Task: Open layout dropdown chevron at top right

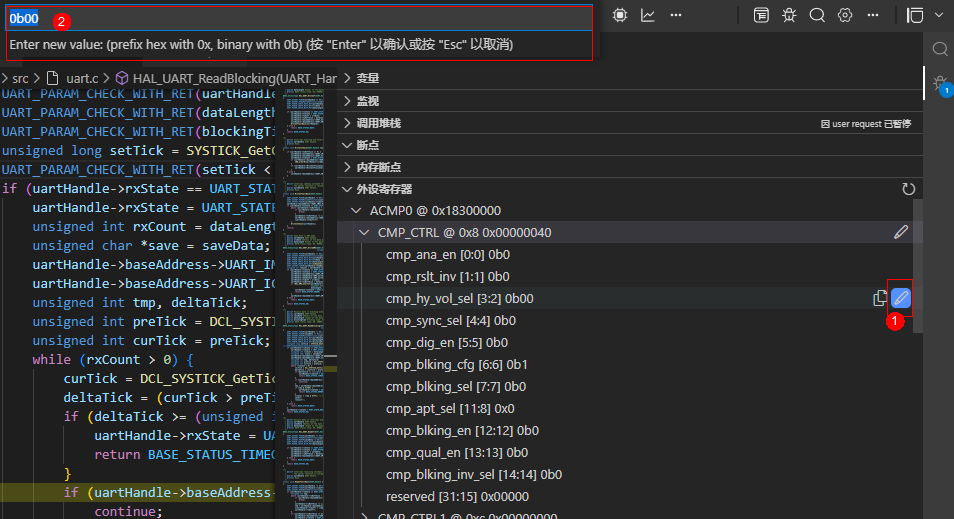Action: pyautogui.click(x=939, y=15)
